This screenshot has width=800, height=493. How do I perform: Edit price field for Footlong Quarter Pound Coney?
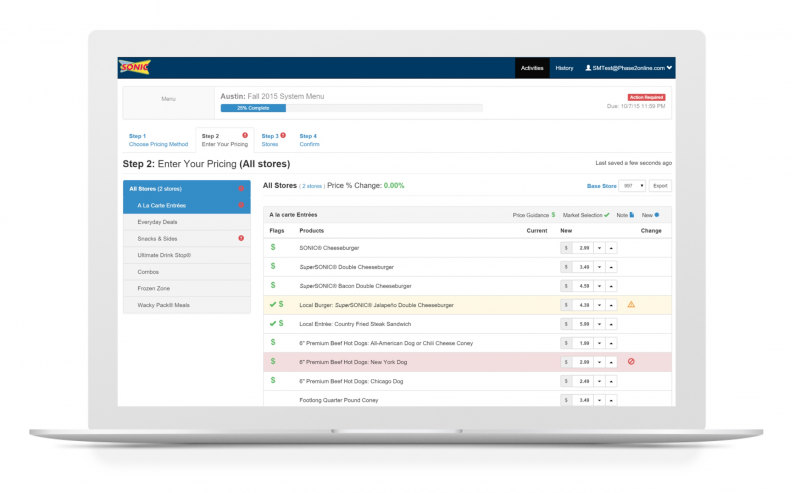pyautogui.click(x=583, y=400)
